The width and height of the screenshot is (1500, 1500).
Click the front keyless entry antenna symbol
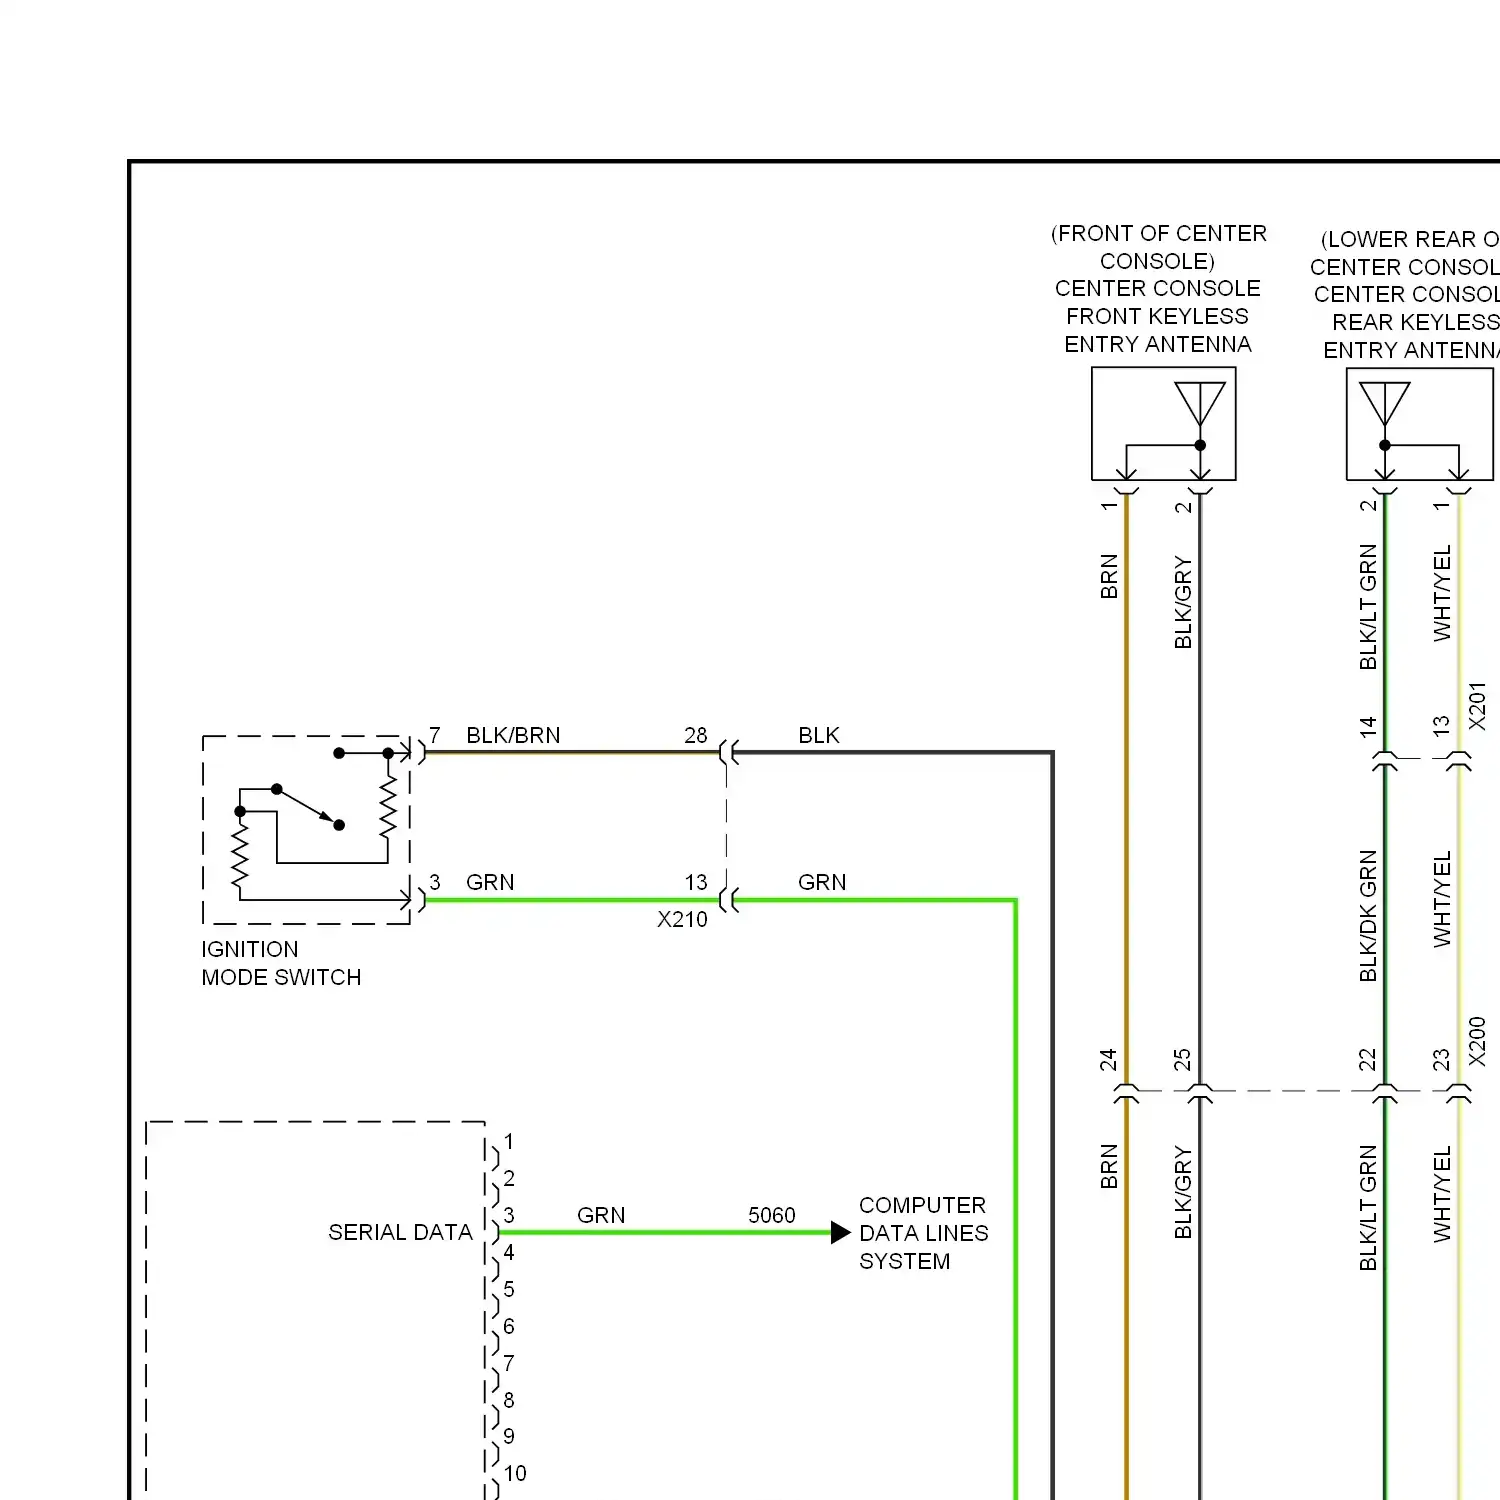[1164, 424]
